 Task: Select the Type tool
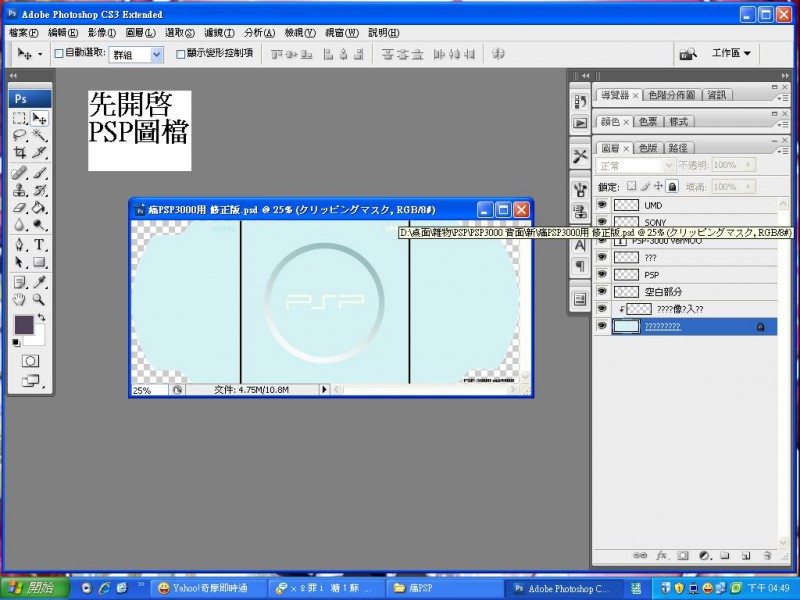click(39, 245)
